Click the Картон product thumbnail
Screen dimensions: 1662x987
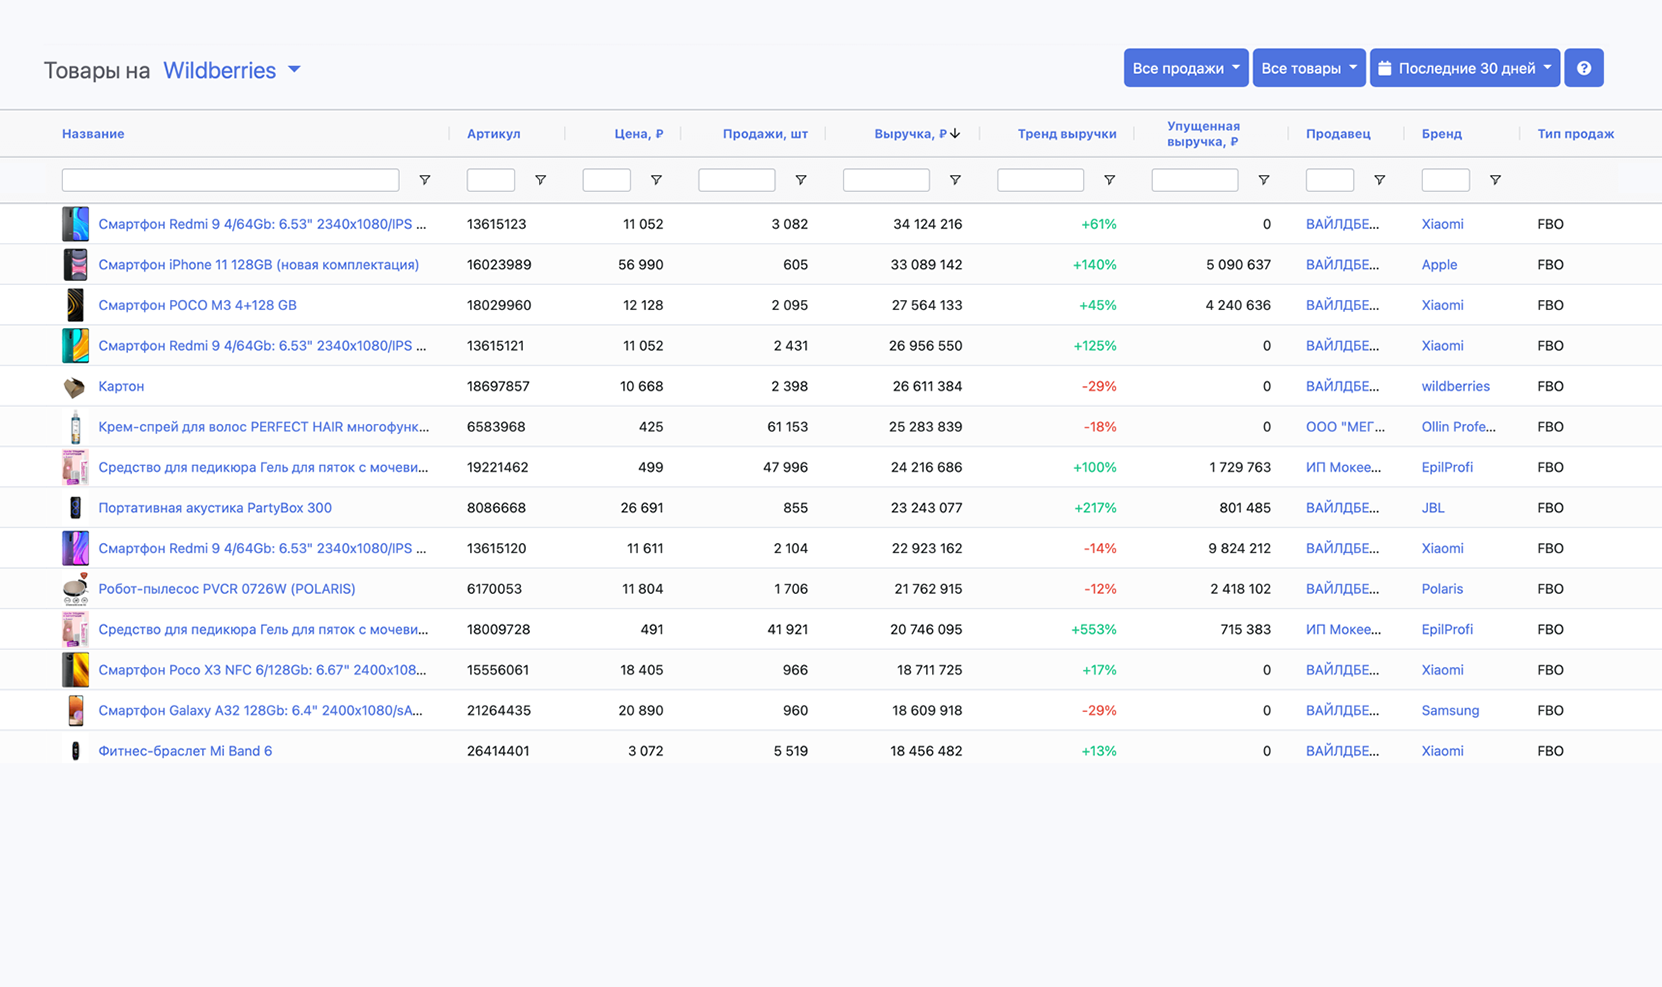click(75, 386)
